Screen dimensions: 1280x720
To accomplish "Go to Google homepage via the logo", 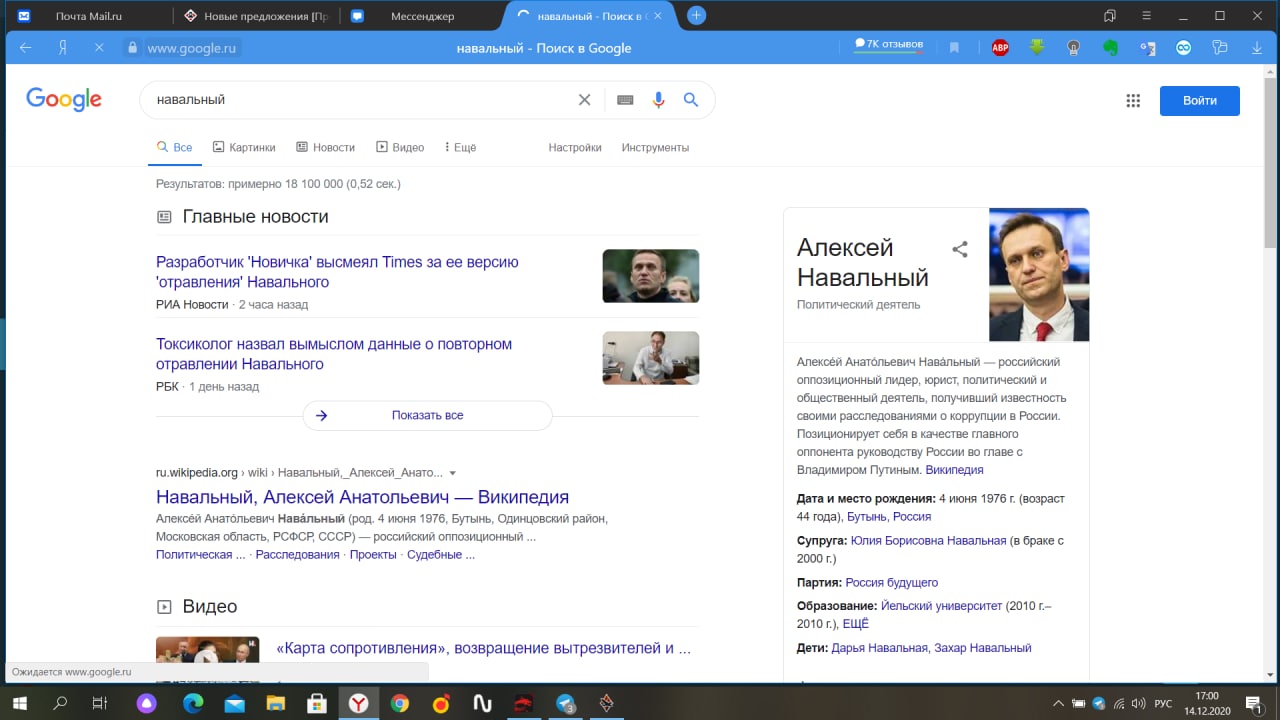I will (64, 99).
